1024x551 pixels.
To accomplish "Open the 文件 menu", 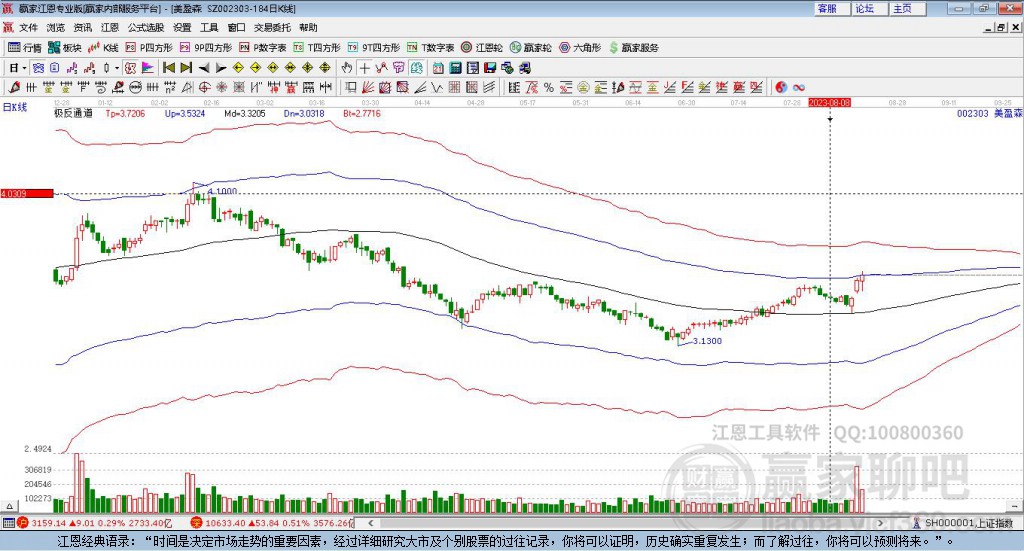I will coord(28,27).
